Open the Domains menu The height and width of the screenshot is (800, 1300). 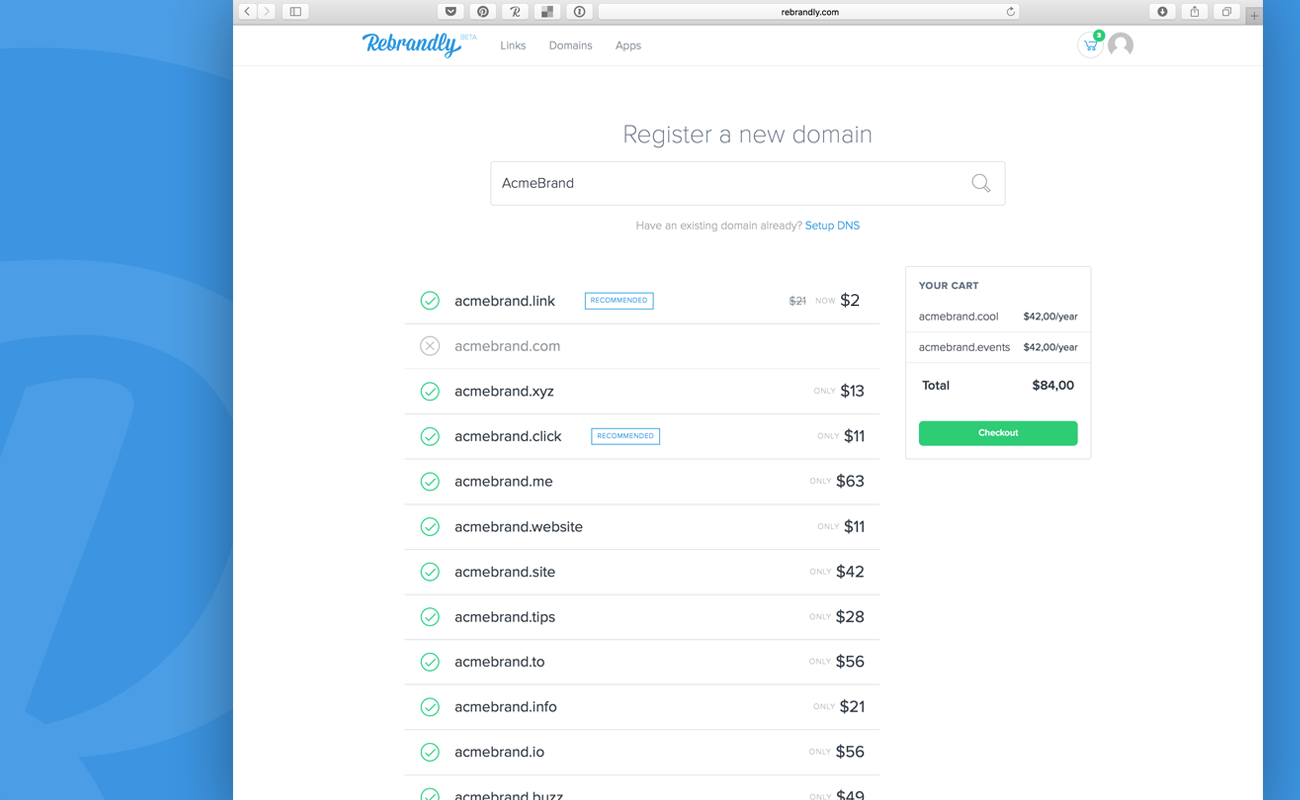[570, 46]
